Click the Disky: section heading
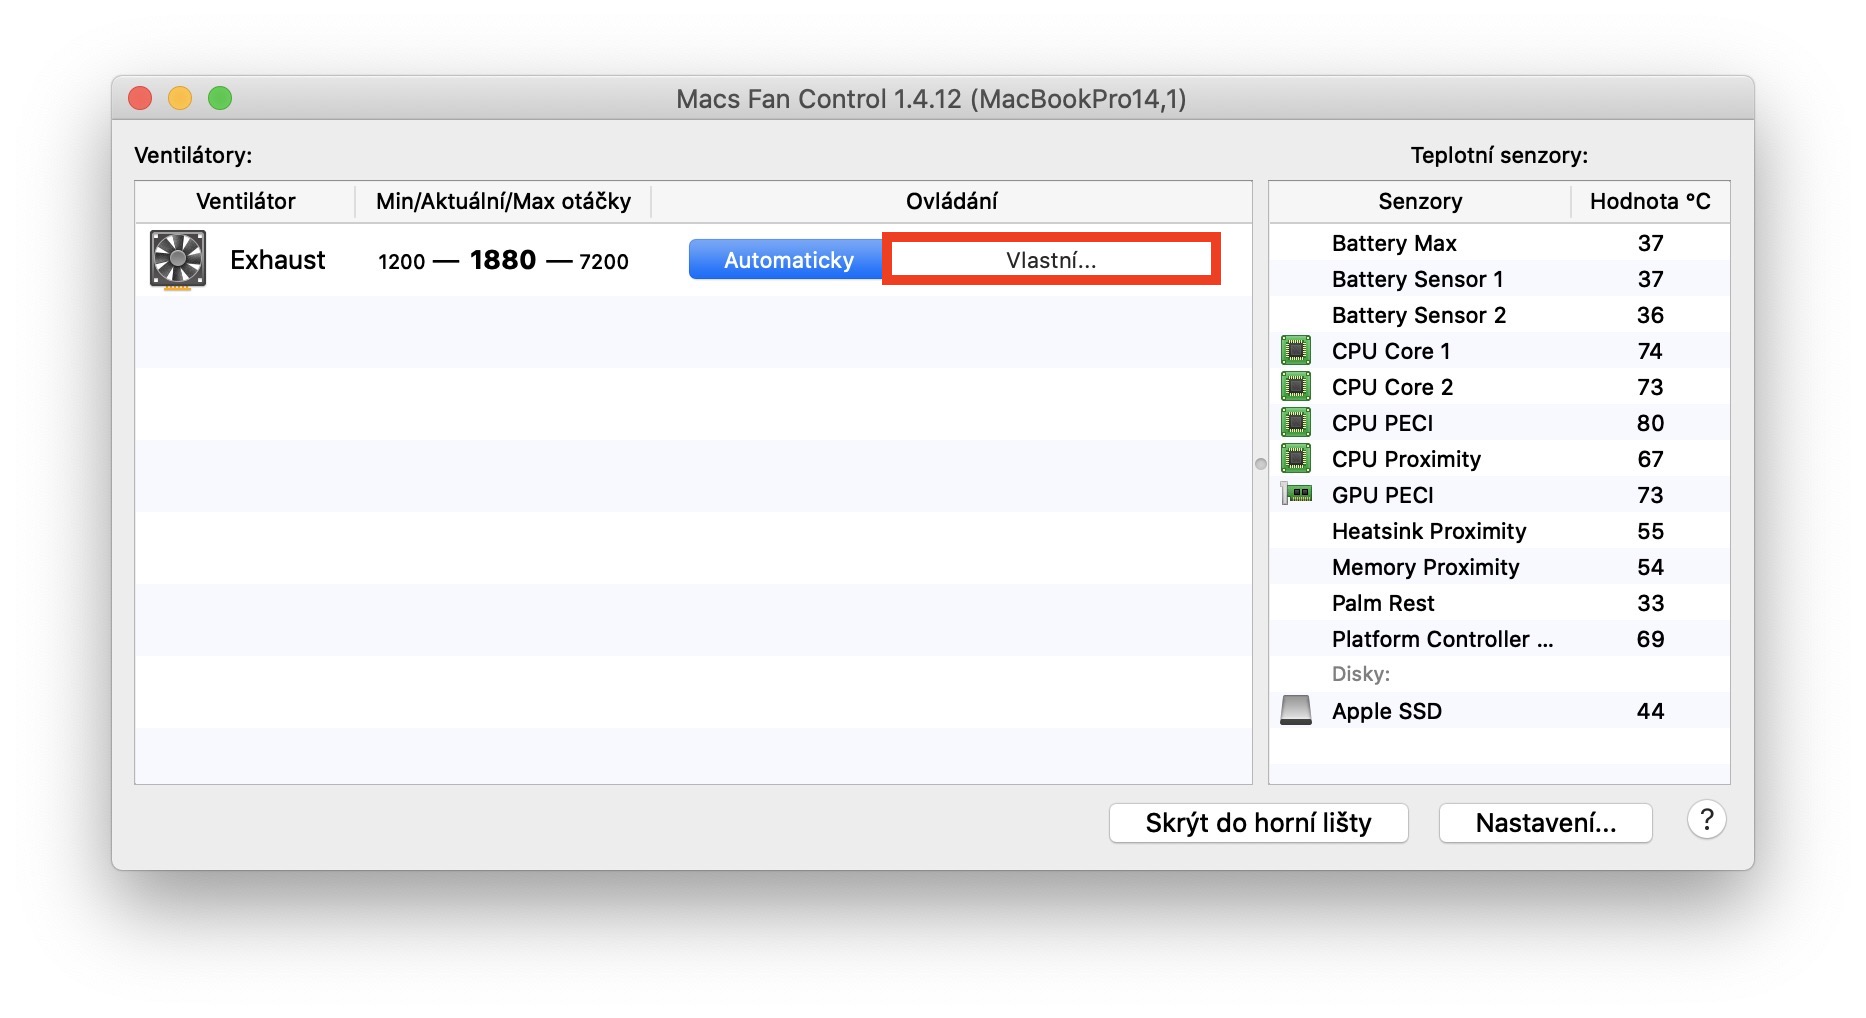Image resolution: width=1866 pixels, height=1018 pixels. point(1361,674)
